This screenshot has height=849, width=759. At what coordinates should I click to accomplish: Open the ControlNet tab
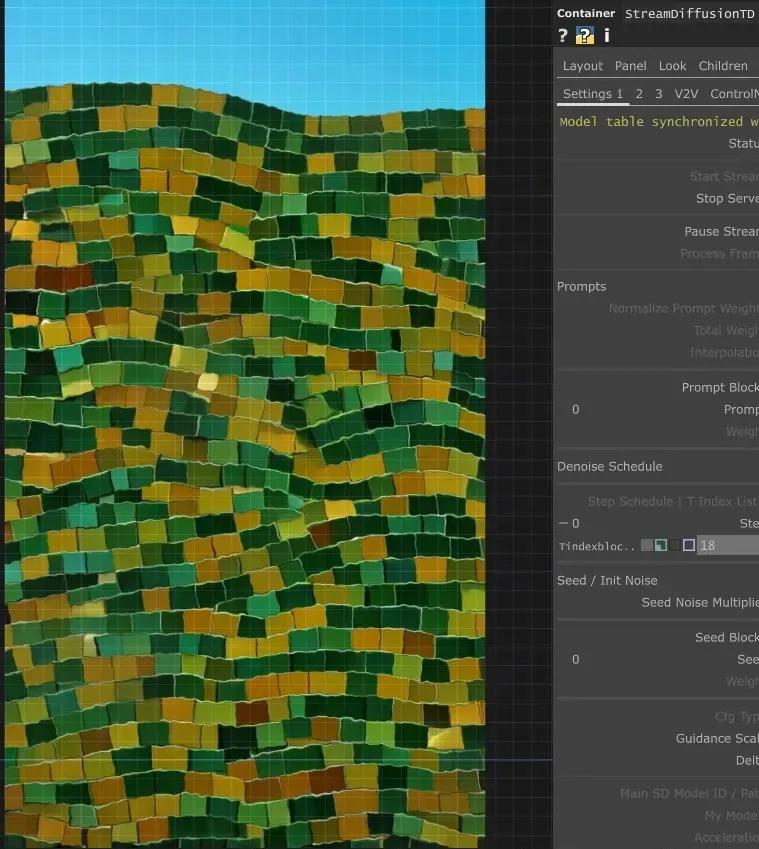734,94
